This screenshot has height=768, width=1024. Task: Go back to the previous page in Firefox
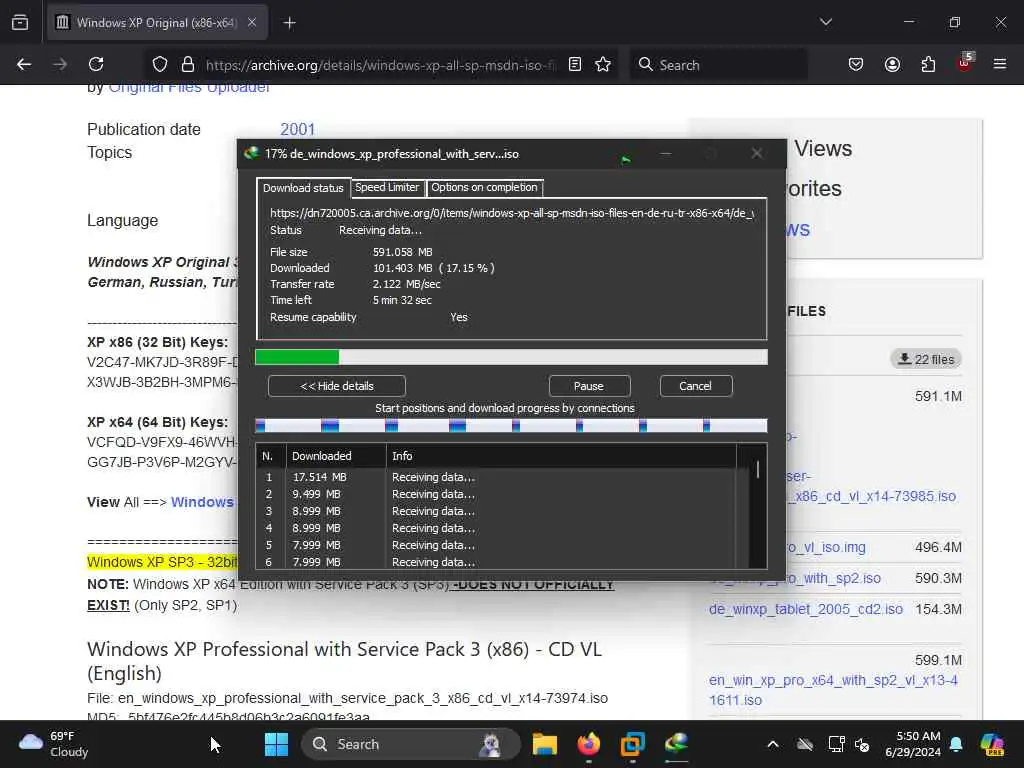point(24,64)
